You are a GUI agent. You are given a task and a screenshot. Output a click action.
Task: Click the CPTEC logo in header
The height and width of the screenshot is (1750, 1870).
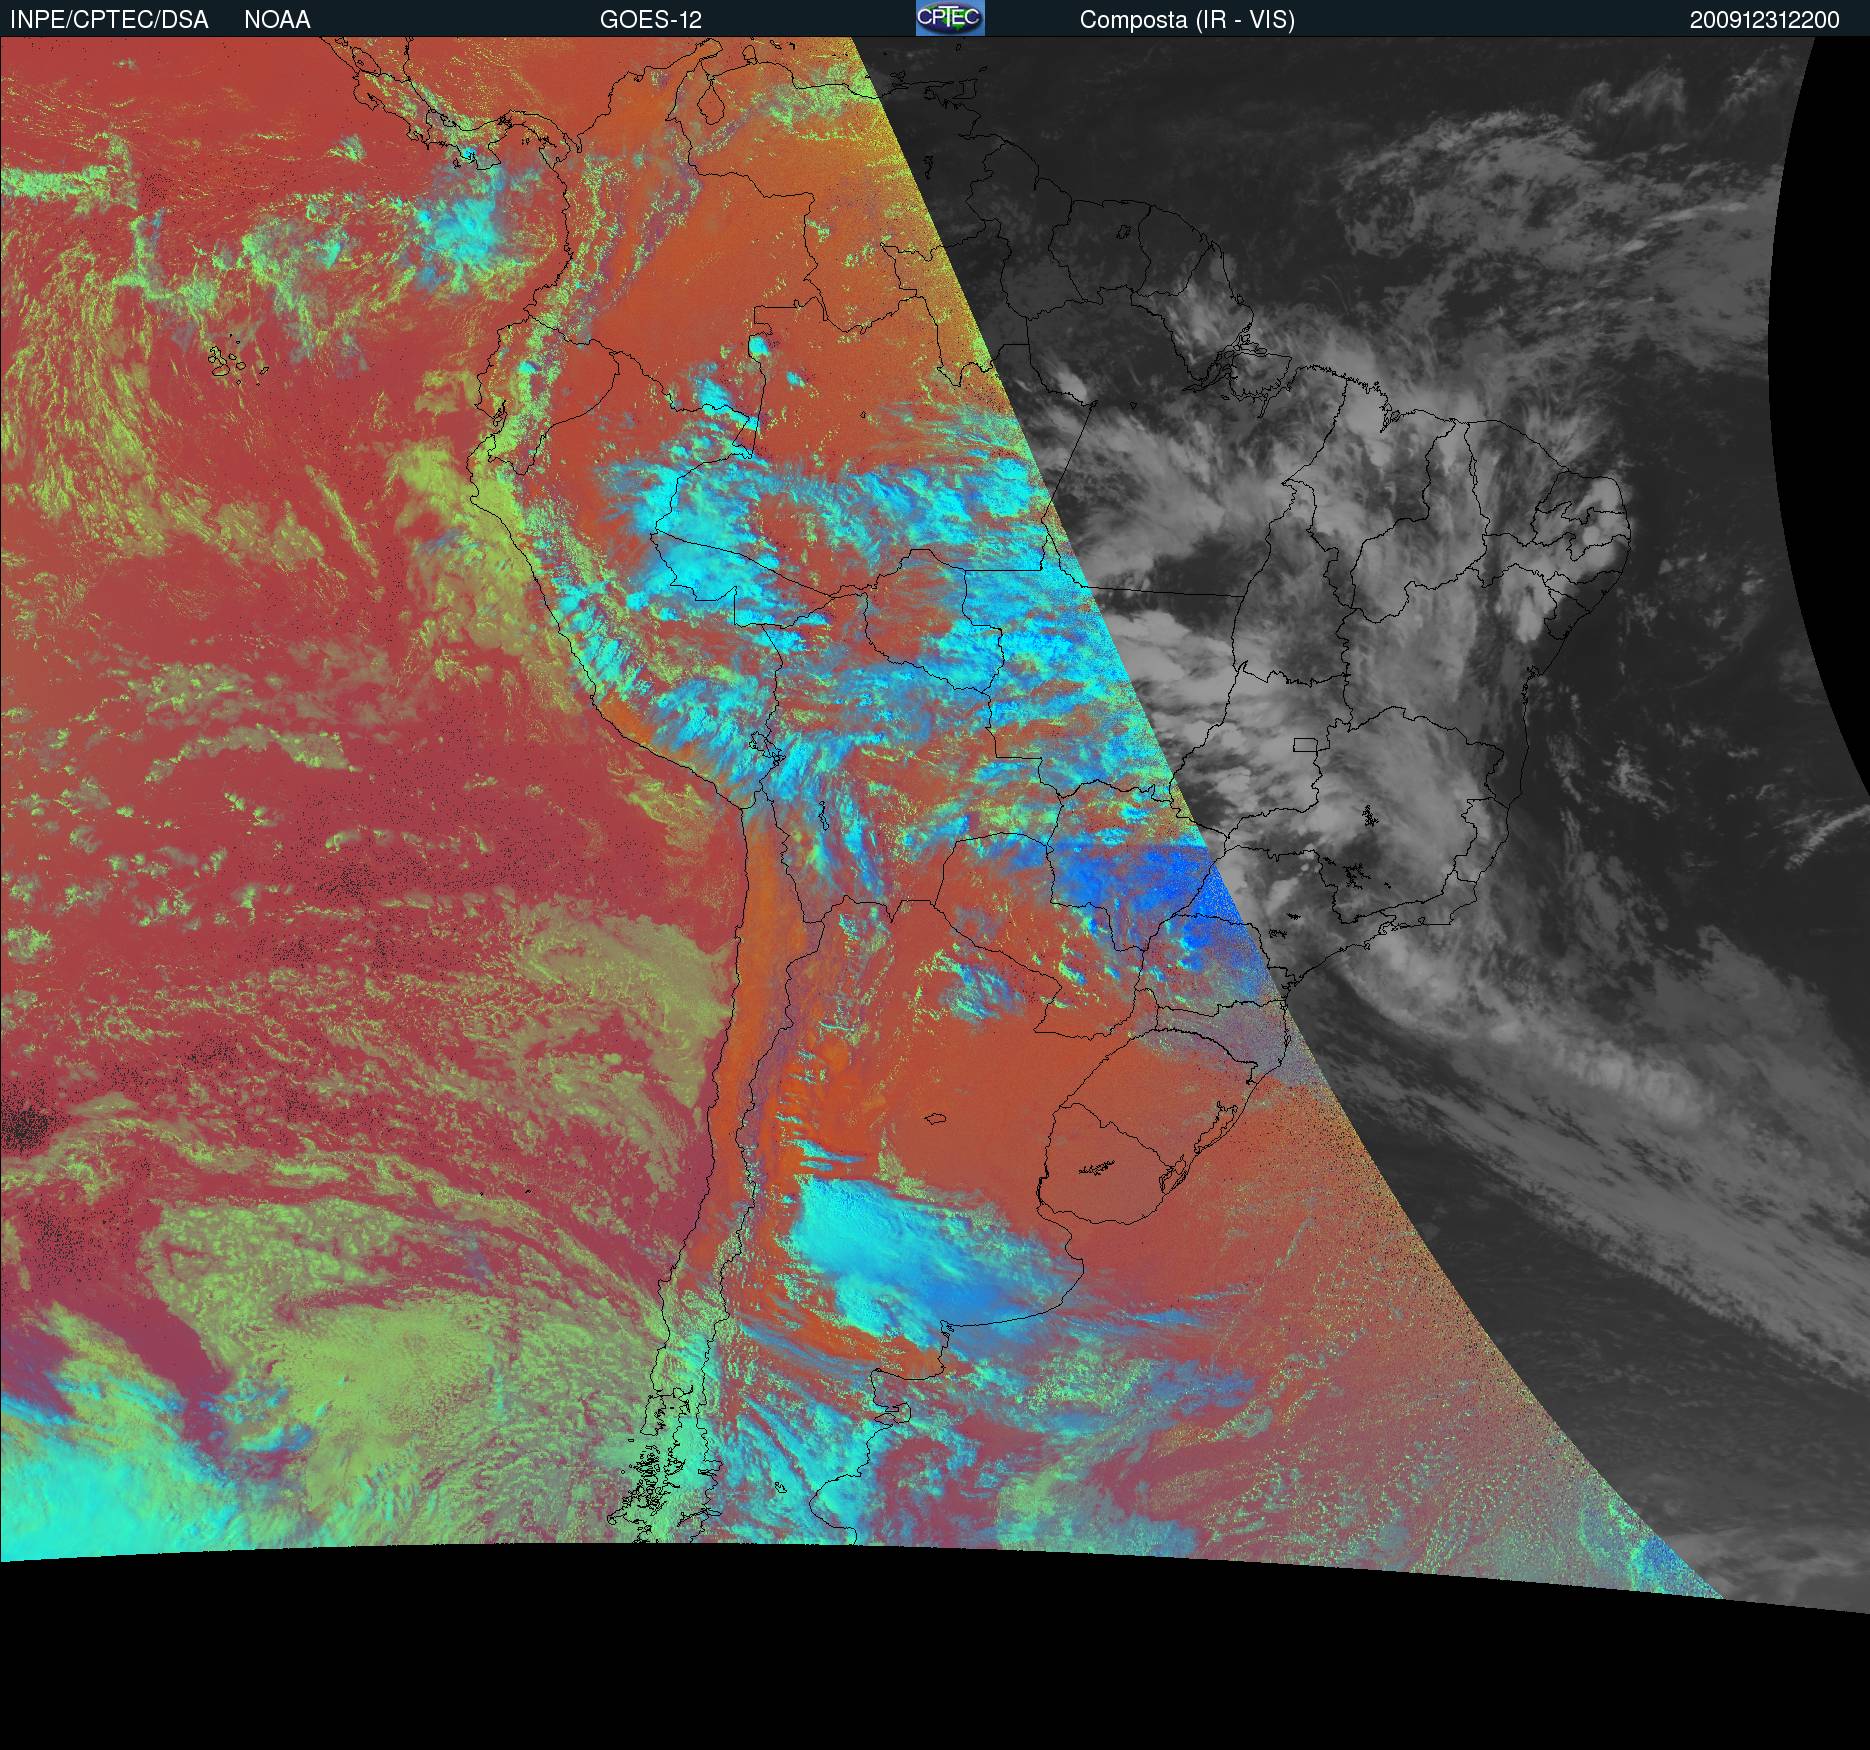coord(950,18)
